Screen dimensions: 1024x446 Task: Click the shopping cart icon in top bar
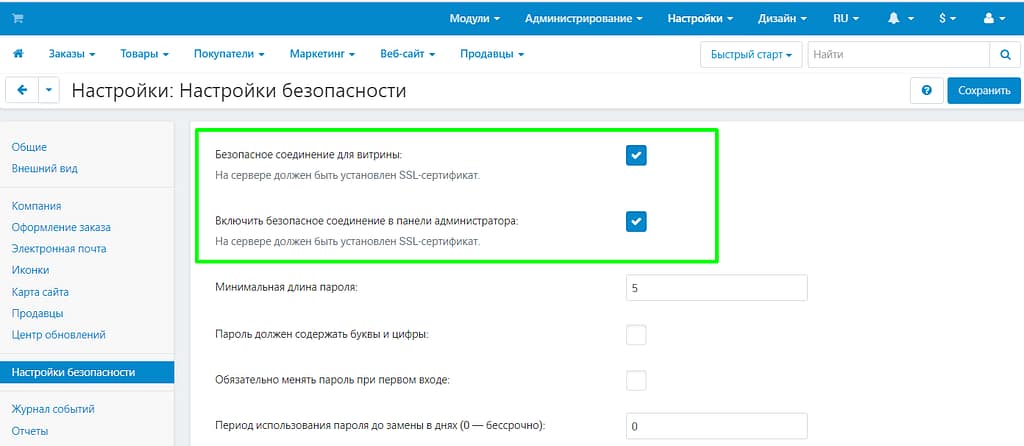tap(18, 18)
